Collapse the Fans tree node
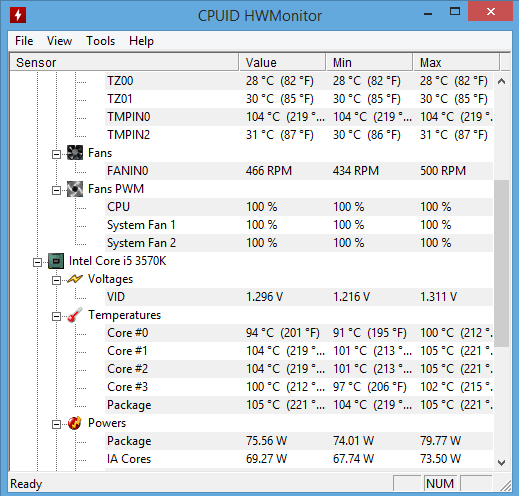This screenshot has width=519, height=496. pyautogui.click(x=56, y=154)
